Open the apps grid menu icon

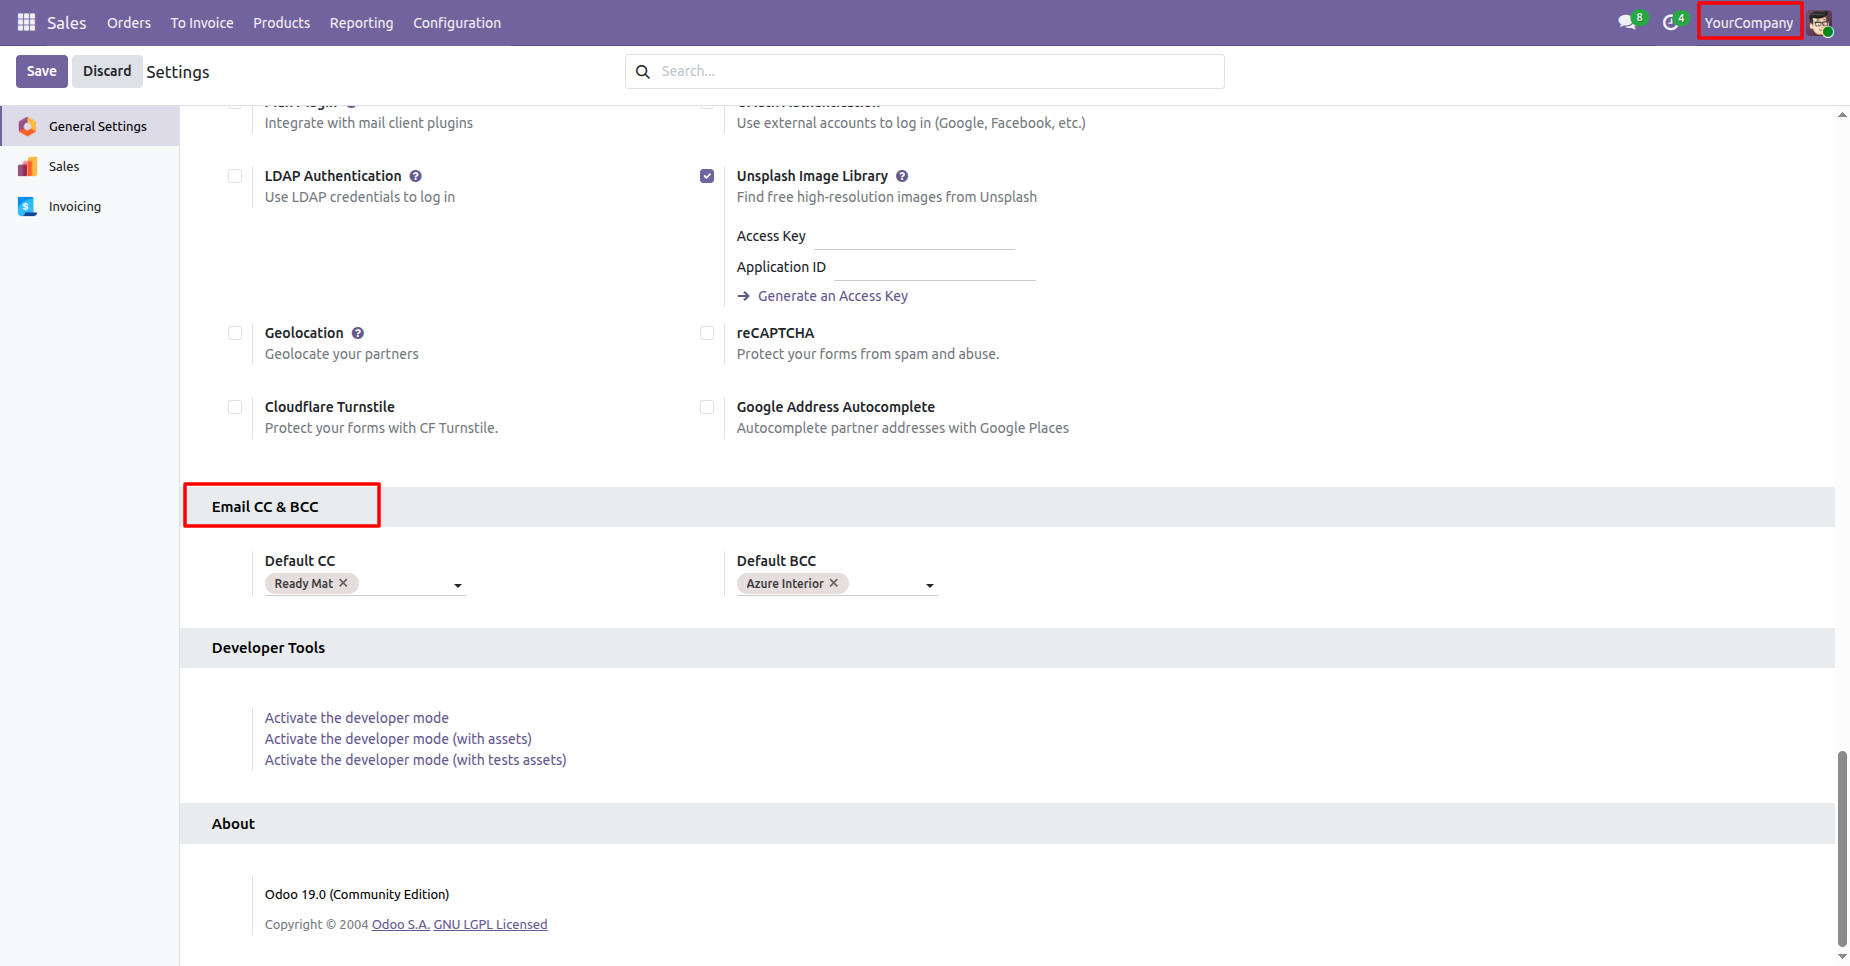26,22
